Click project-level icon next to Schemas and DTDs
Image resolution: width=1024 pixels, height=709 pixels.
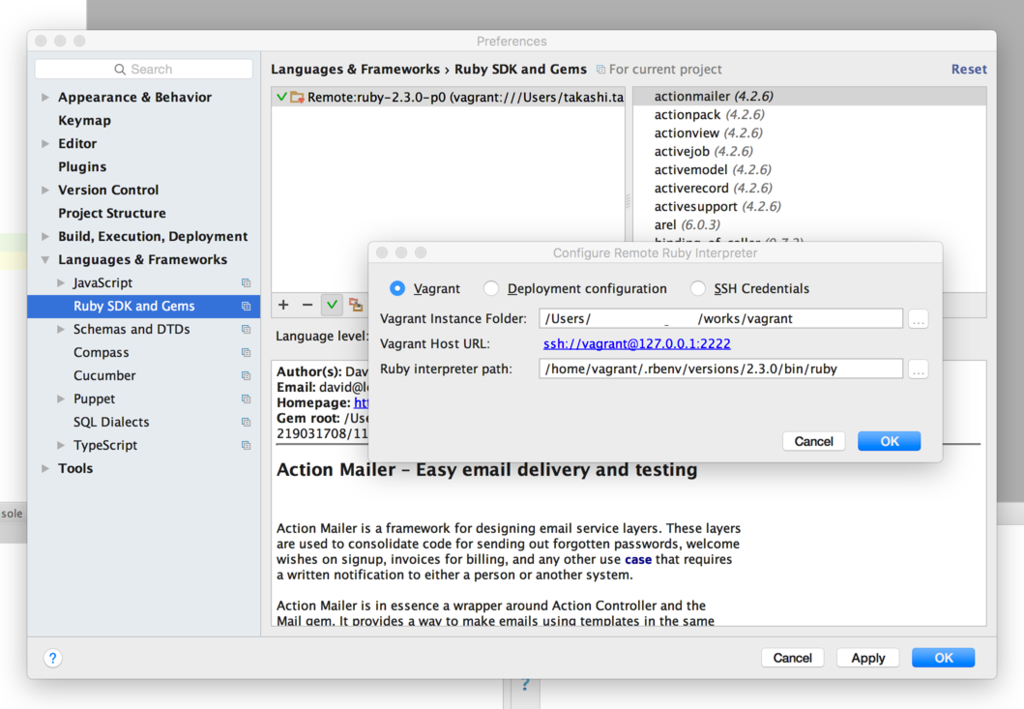pos(246,329)
